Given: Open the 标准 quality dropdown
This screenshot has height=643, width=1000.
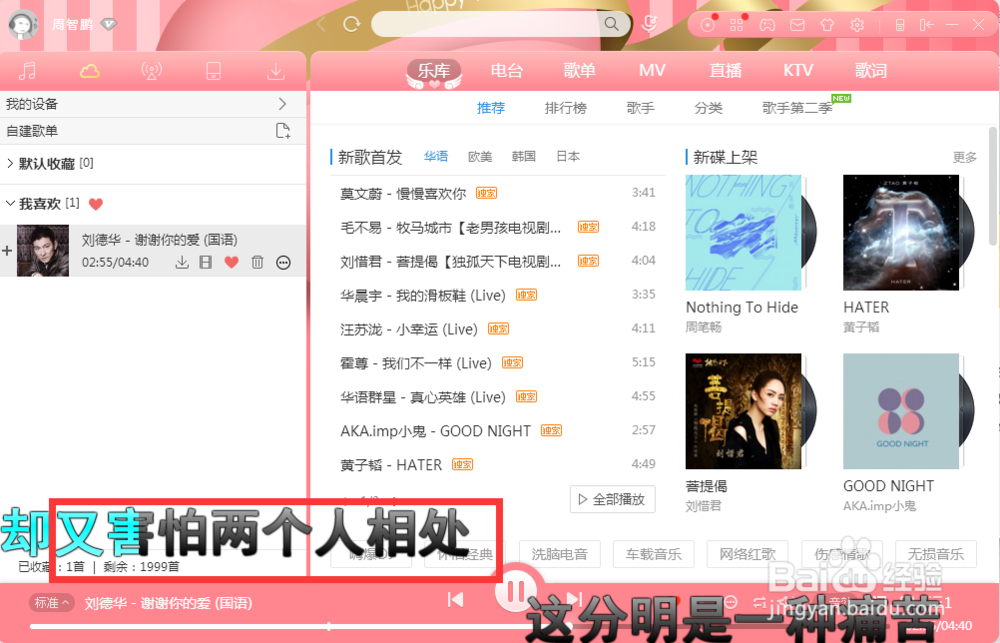Looking at the screenshot, I should [x=52, y=603].
